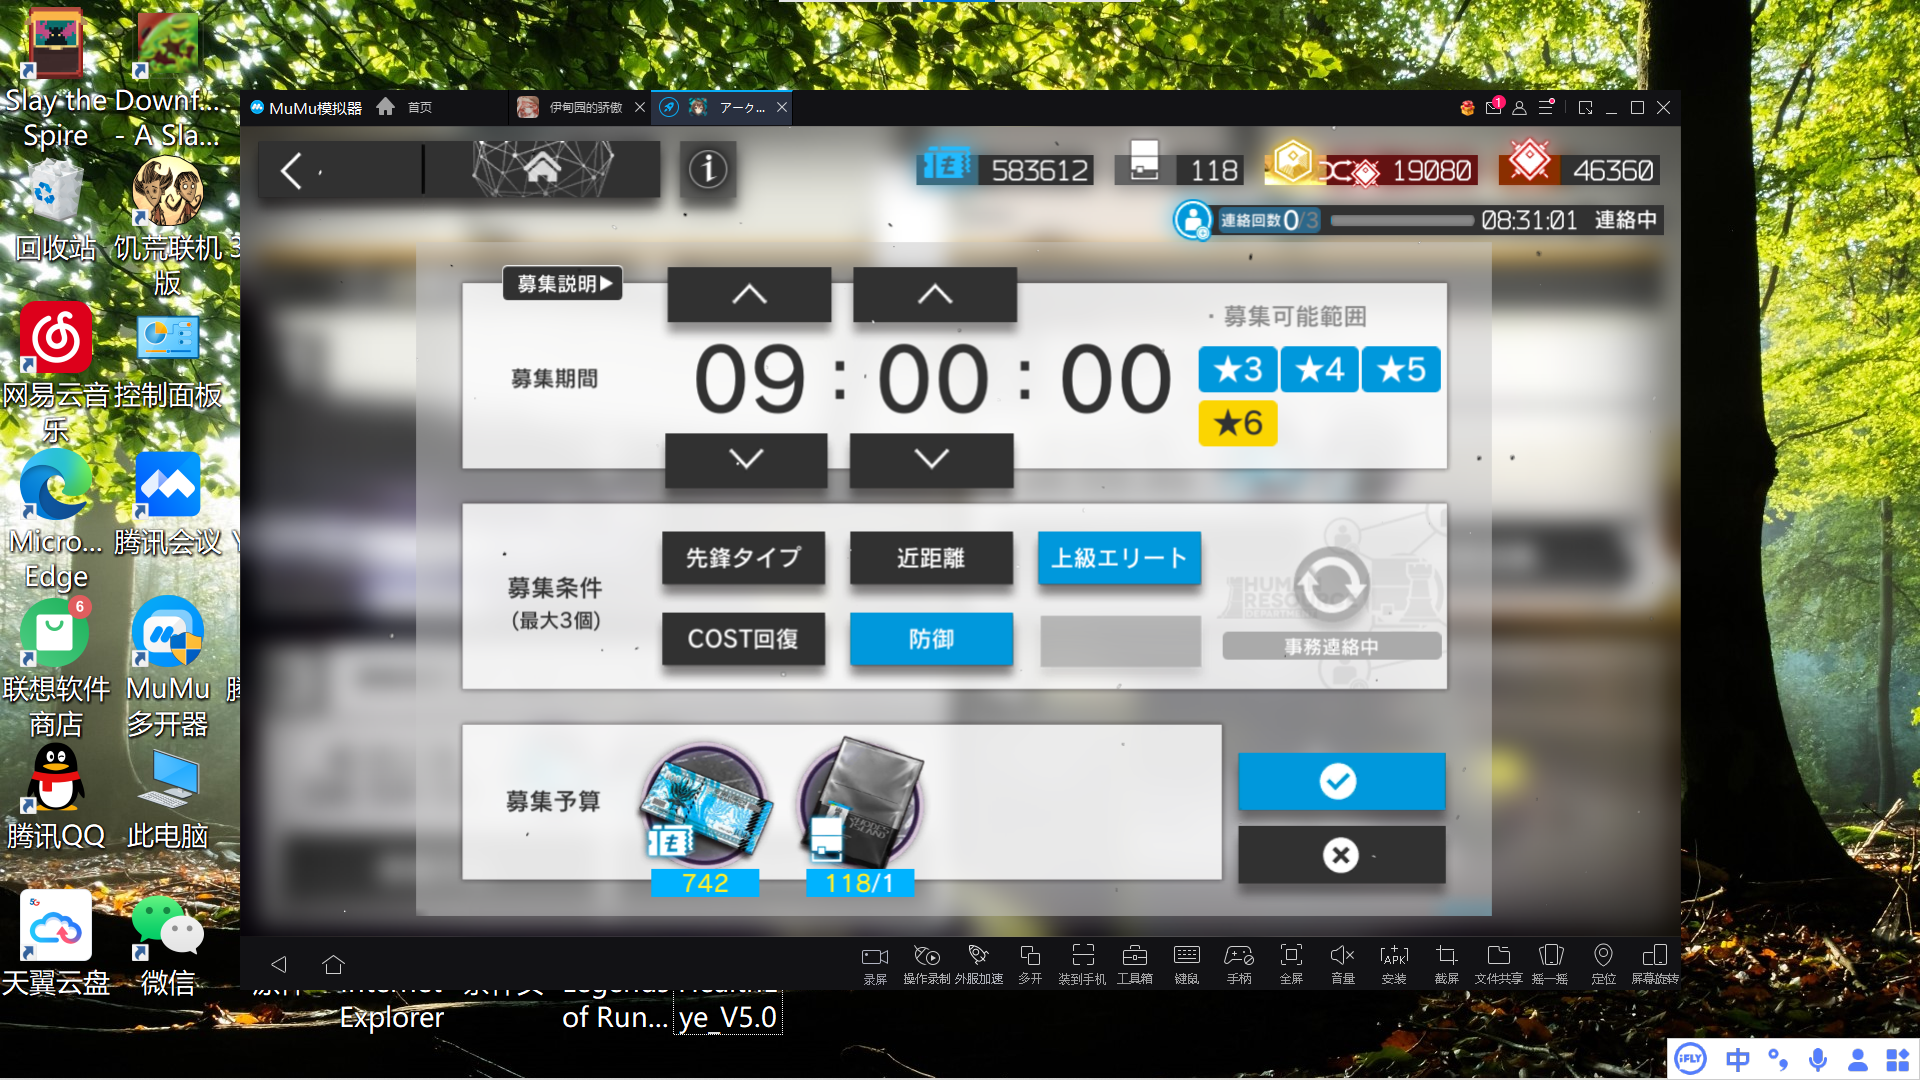1920x1080 pixels.
Task: Decrease recruitment minutes with down arrow
Action: (x=931, y=459)
